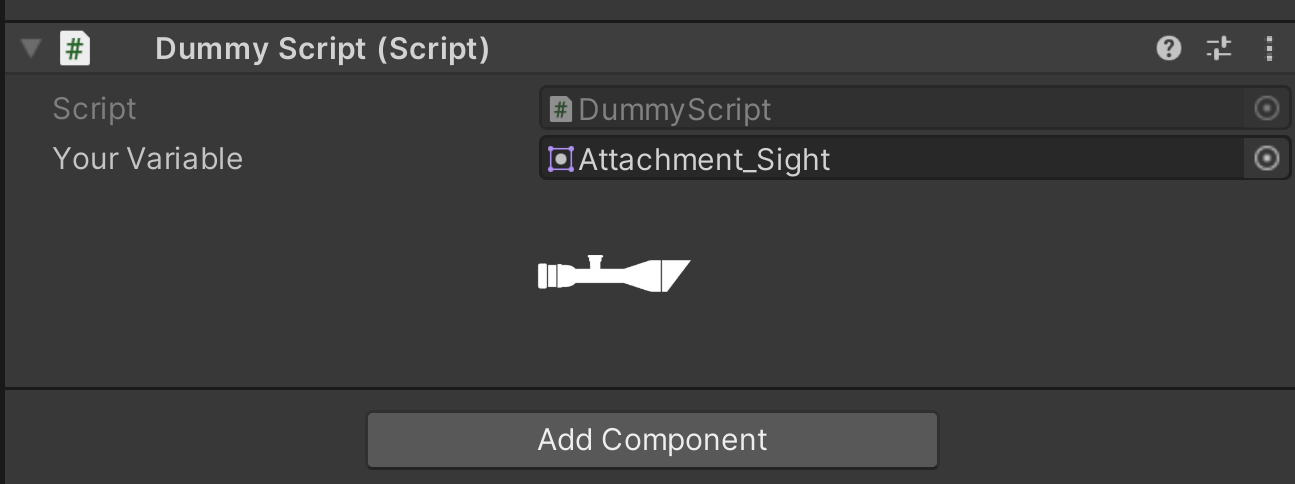
Task: Open the Dummy Script help reference
Action: (x=1168, y=48)
